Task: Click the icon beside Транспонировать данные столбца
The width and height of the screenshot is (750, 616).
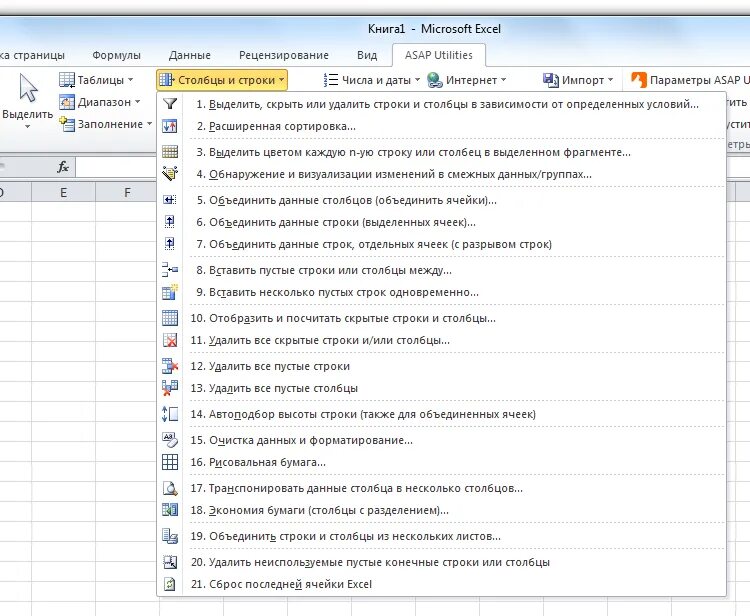Action: point(170,488)
